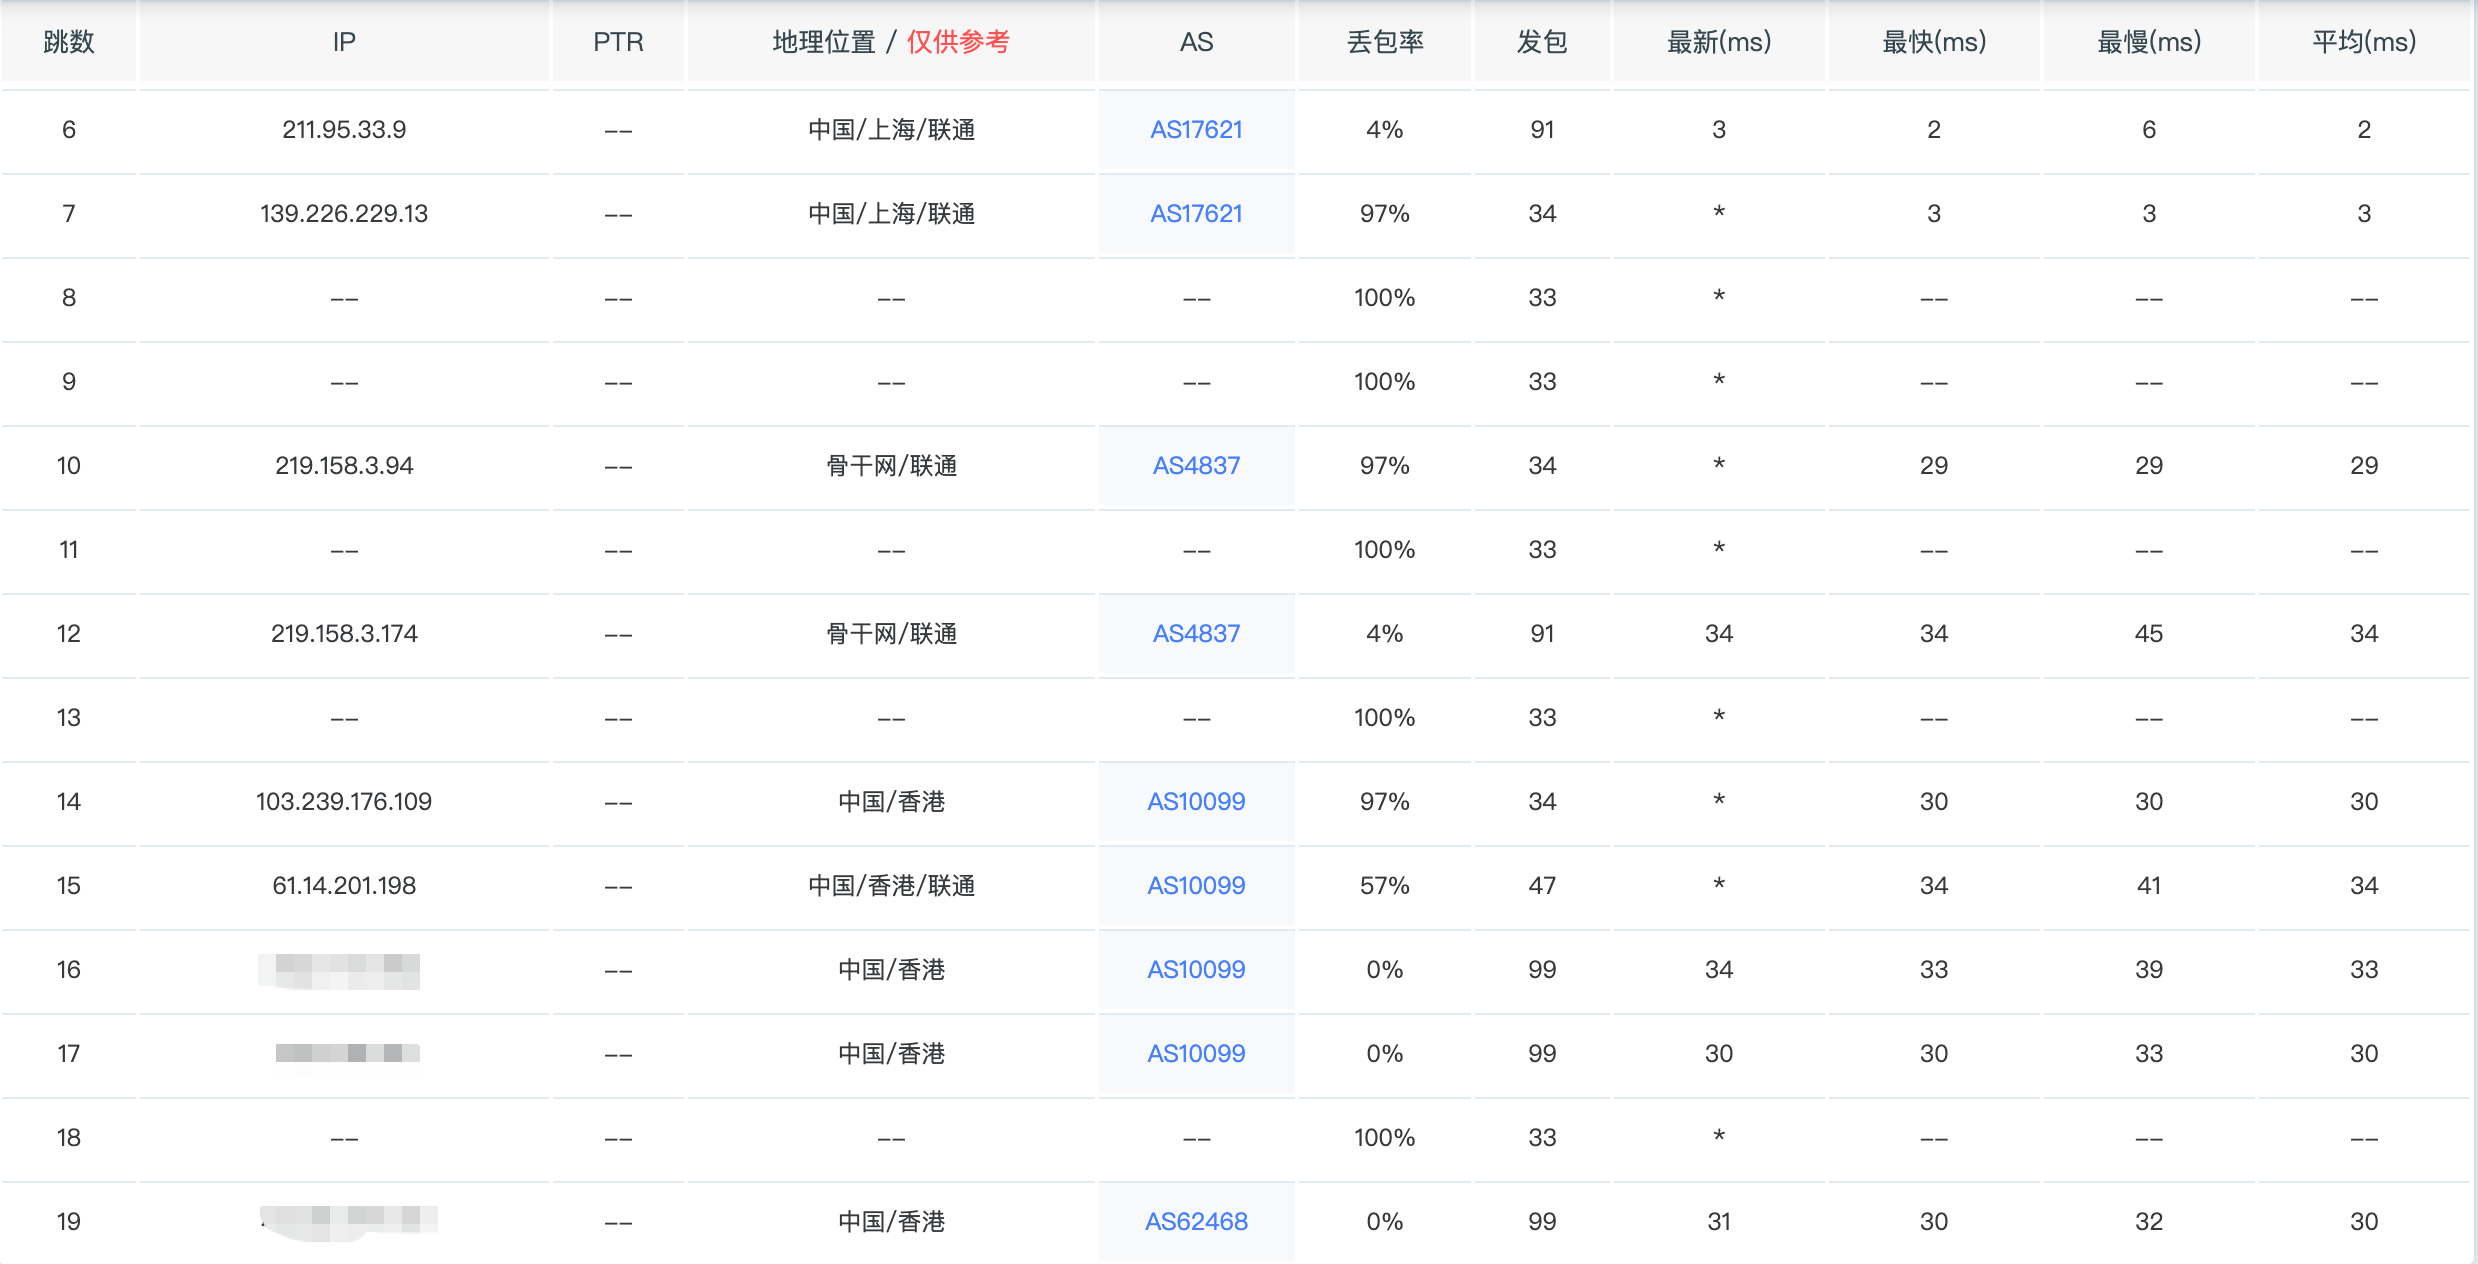Open the AS4837 link for 219.158.3.174
2478x1264 pixels.
coord(1196,634)
